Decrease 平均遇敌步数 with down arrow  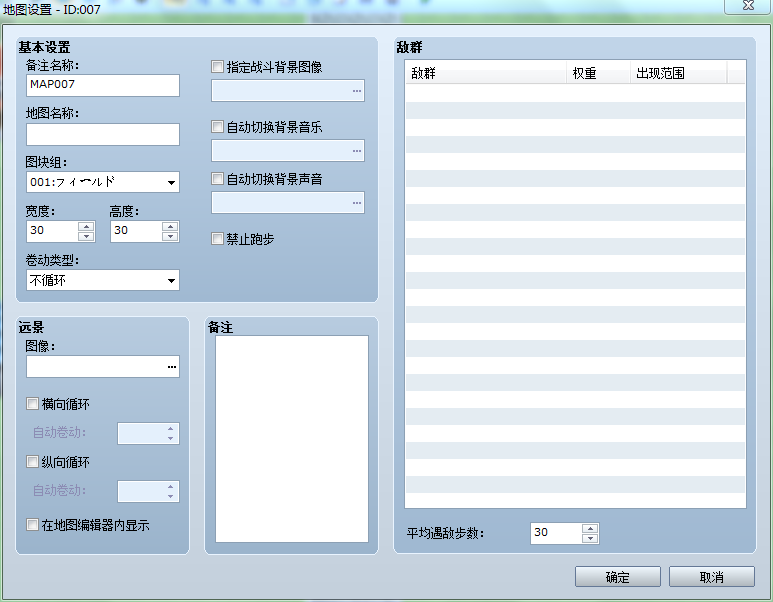(x=590, y=538)
